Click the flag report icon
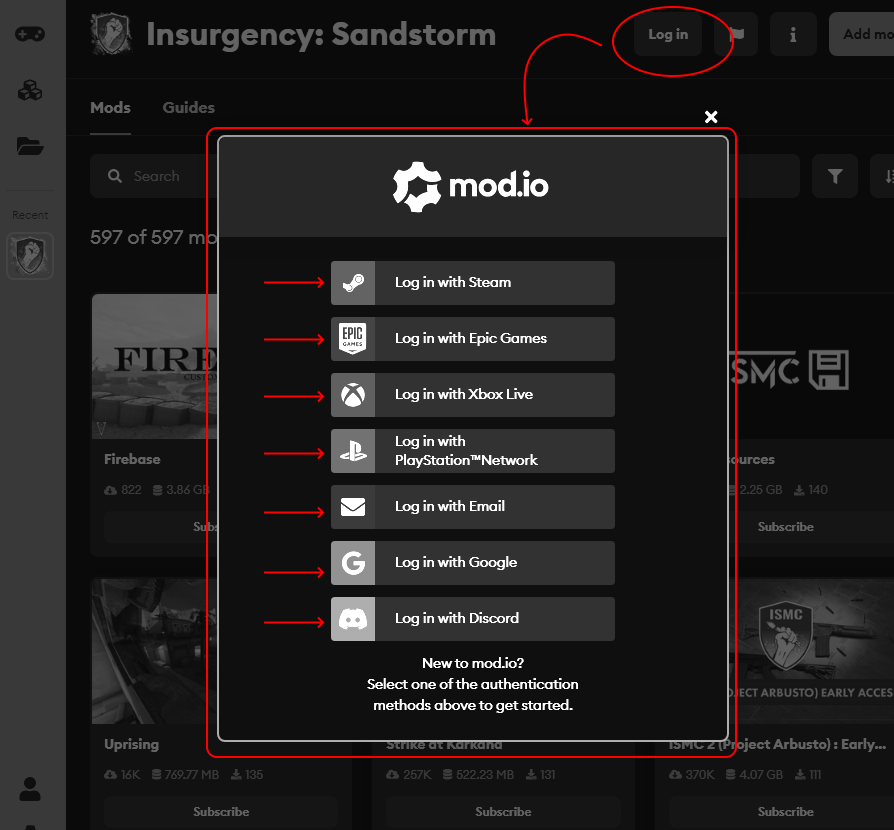This screenshot has width=894, height=830. point(736,34)
